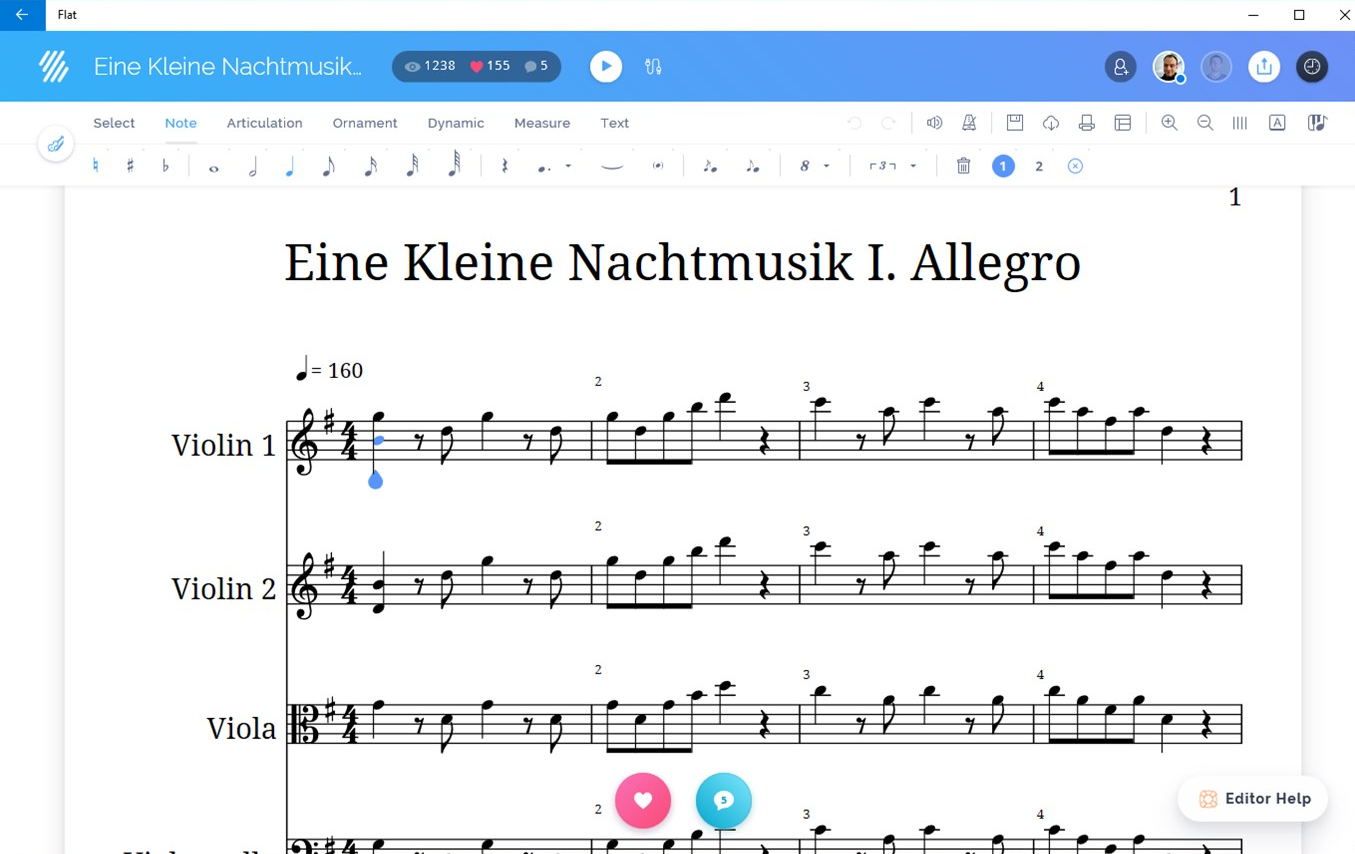Image resolution: width=1355 pixels, height=854 pixels.
Task: Apply the sharp accidental
Action: pyautogui.click(x=130, y=166)
